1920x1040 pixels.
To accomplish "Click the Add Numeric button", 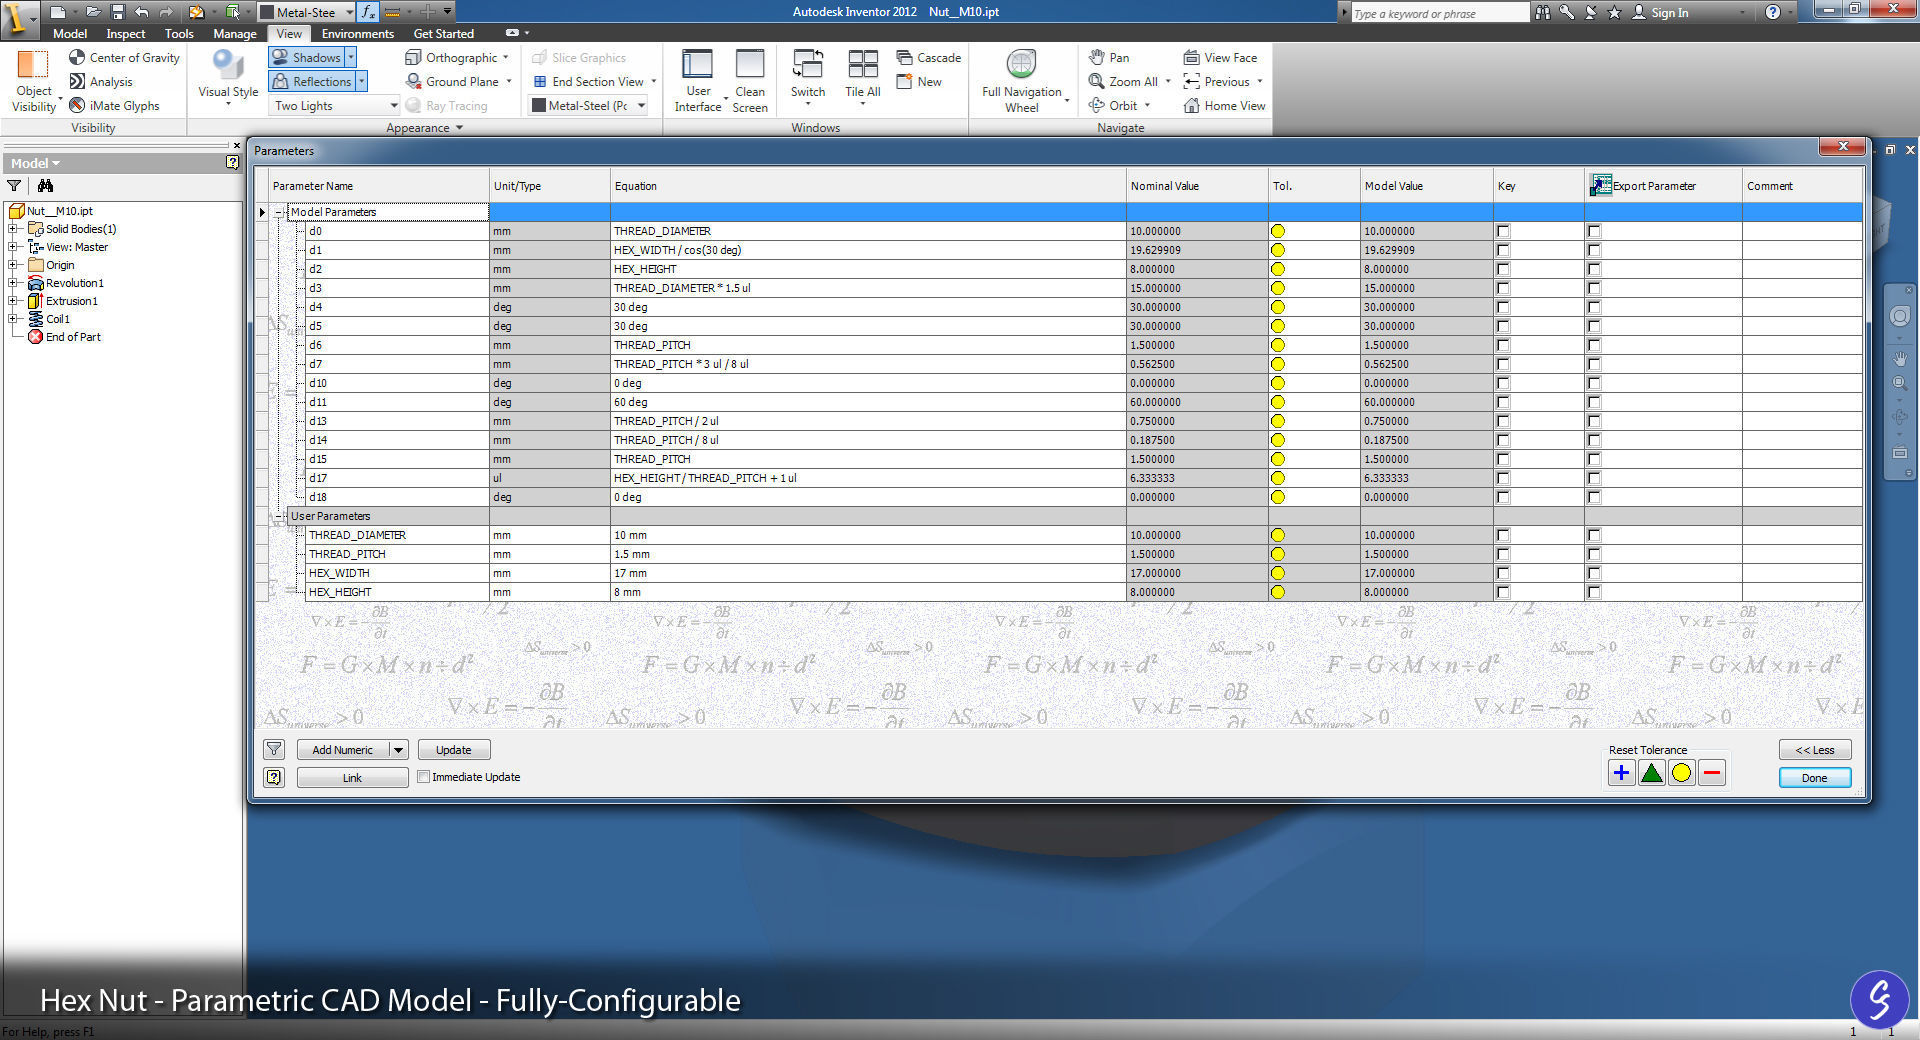I will pos(342,750).
